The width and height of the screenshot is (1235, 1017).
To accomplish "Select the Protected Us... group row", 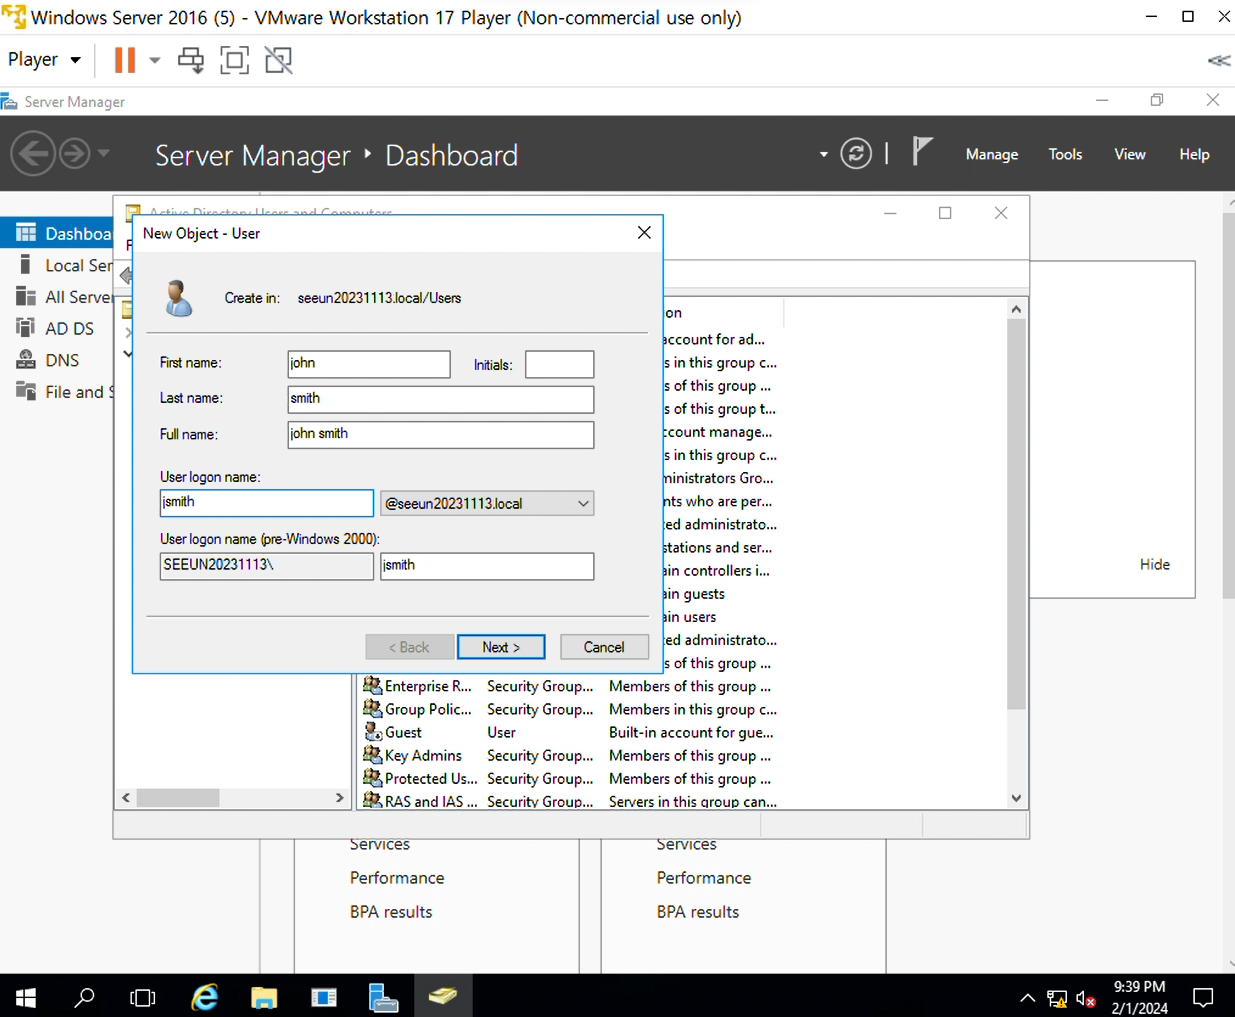I will [x=570, y=778].
